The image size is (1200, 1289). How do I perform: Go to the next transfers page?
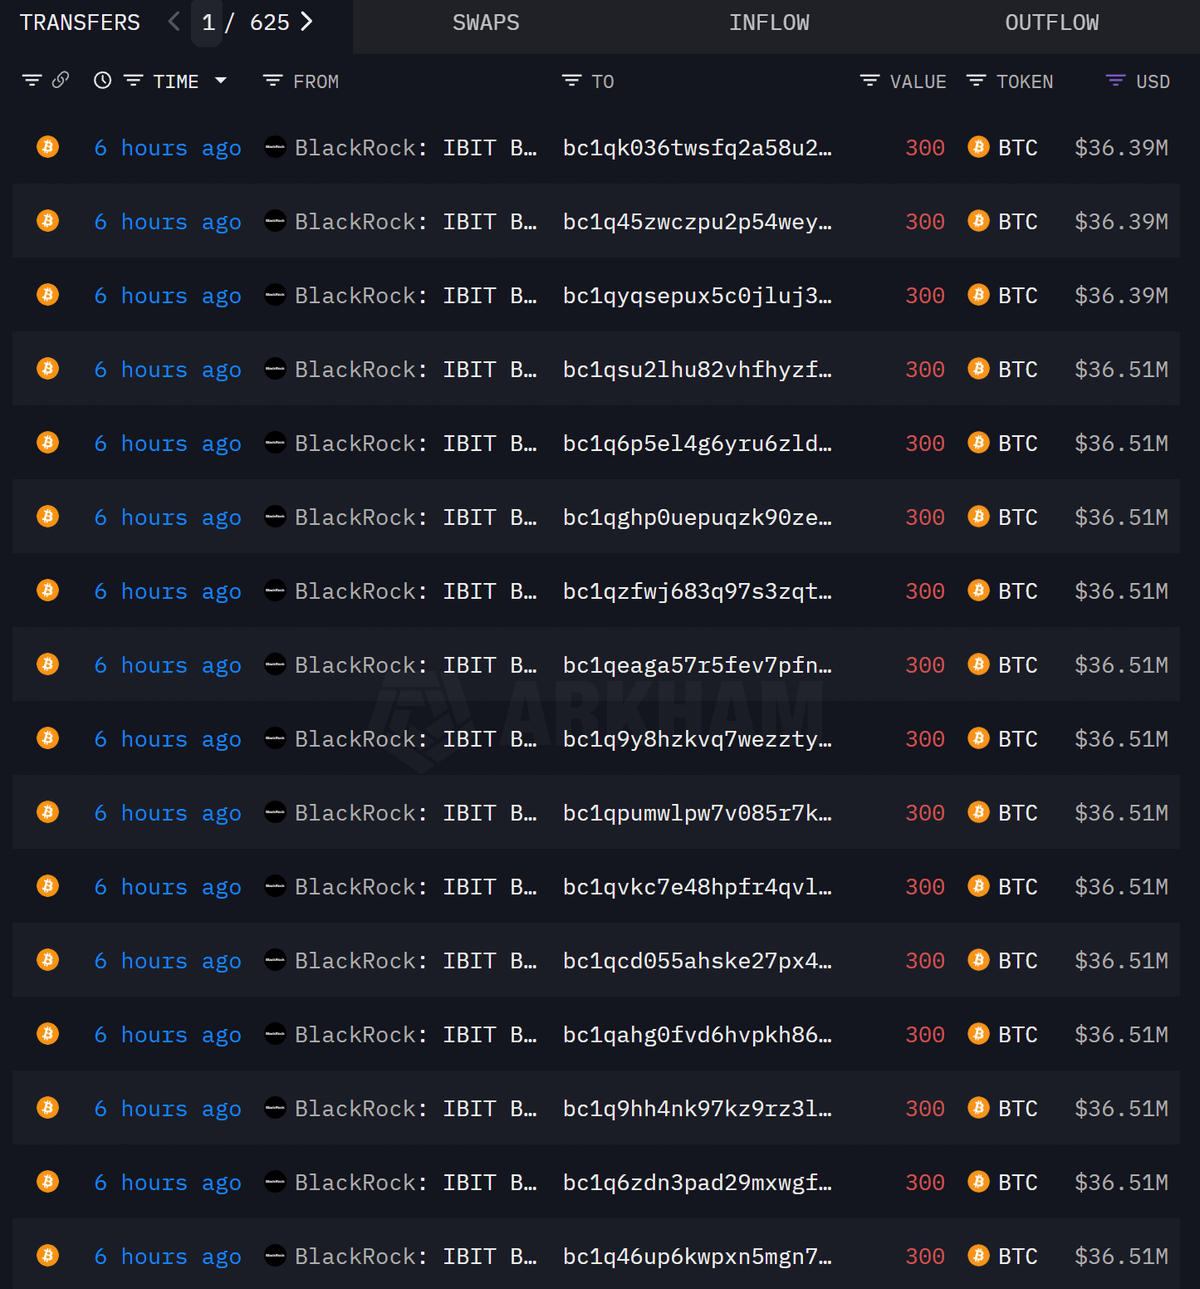(307, 22)
